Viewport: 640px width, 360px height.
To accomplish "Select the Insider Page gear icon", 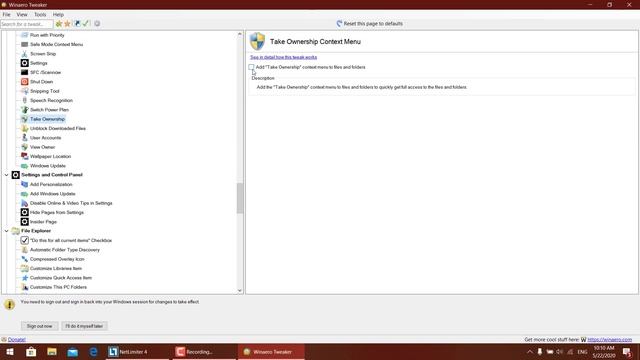I will click(x=24, y=222).
